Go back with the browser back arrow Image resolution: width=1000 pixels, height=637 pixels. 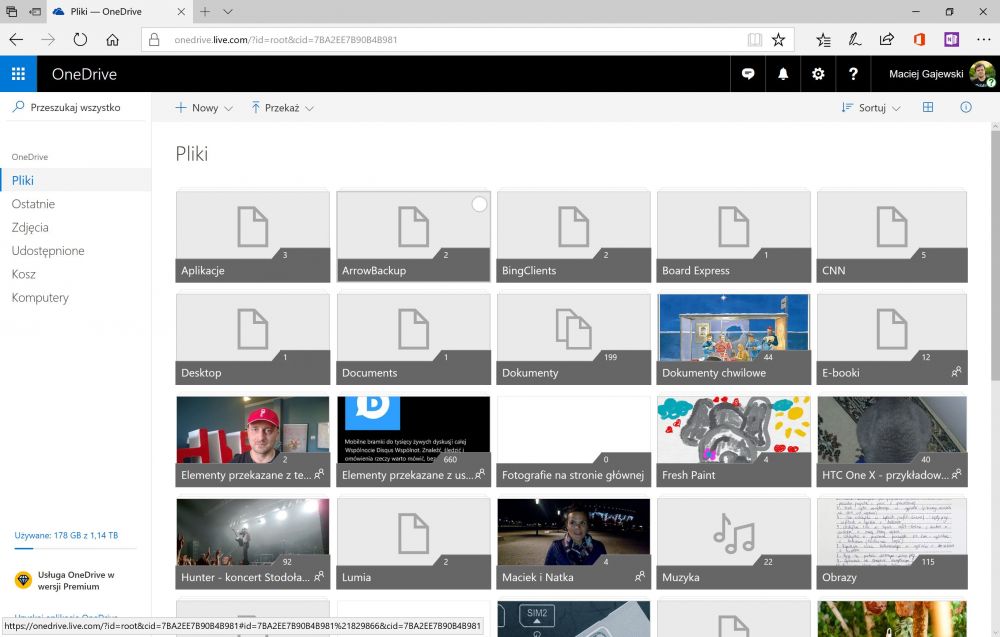click(16, 40)
